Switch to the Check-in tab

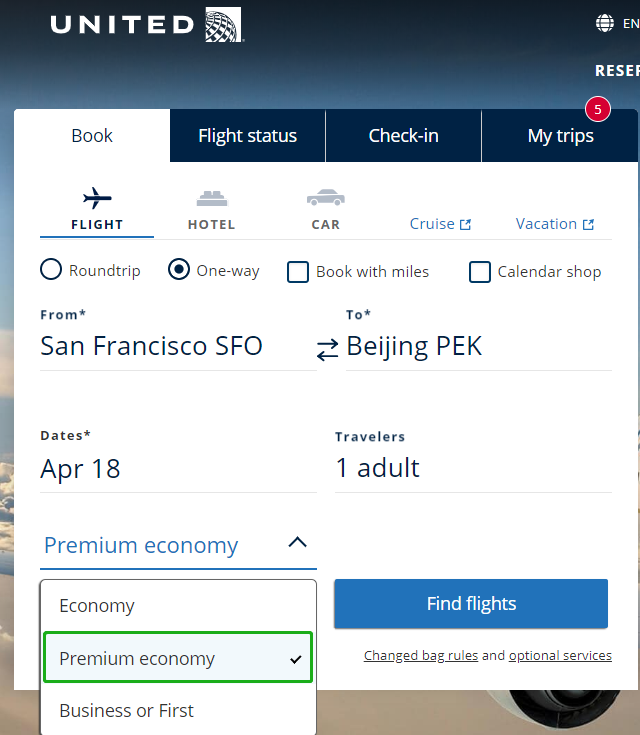pos(403,136)
